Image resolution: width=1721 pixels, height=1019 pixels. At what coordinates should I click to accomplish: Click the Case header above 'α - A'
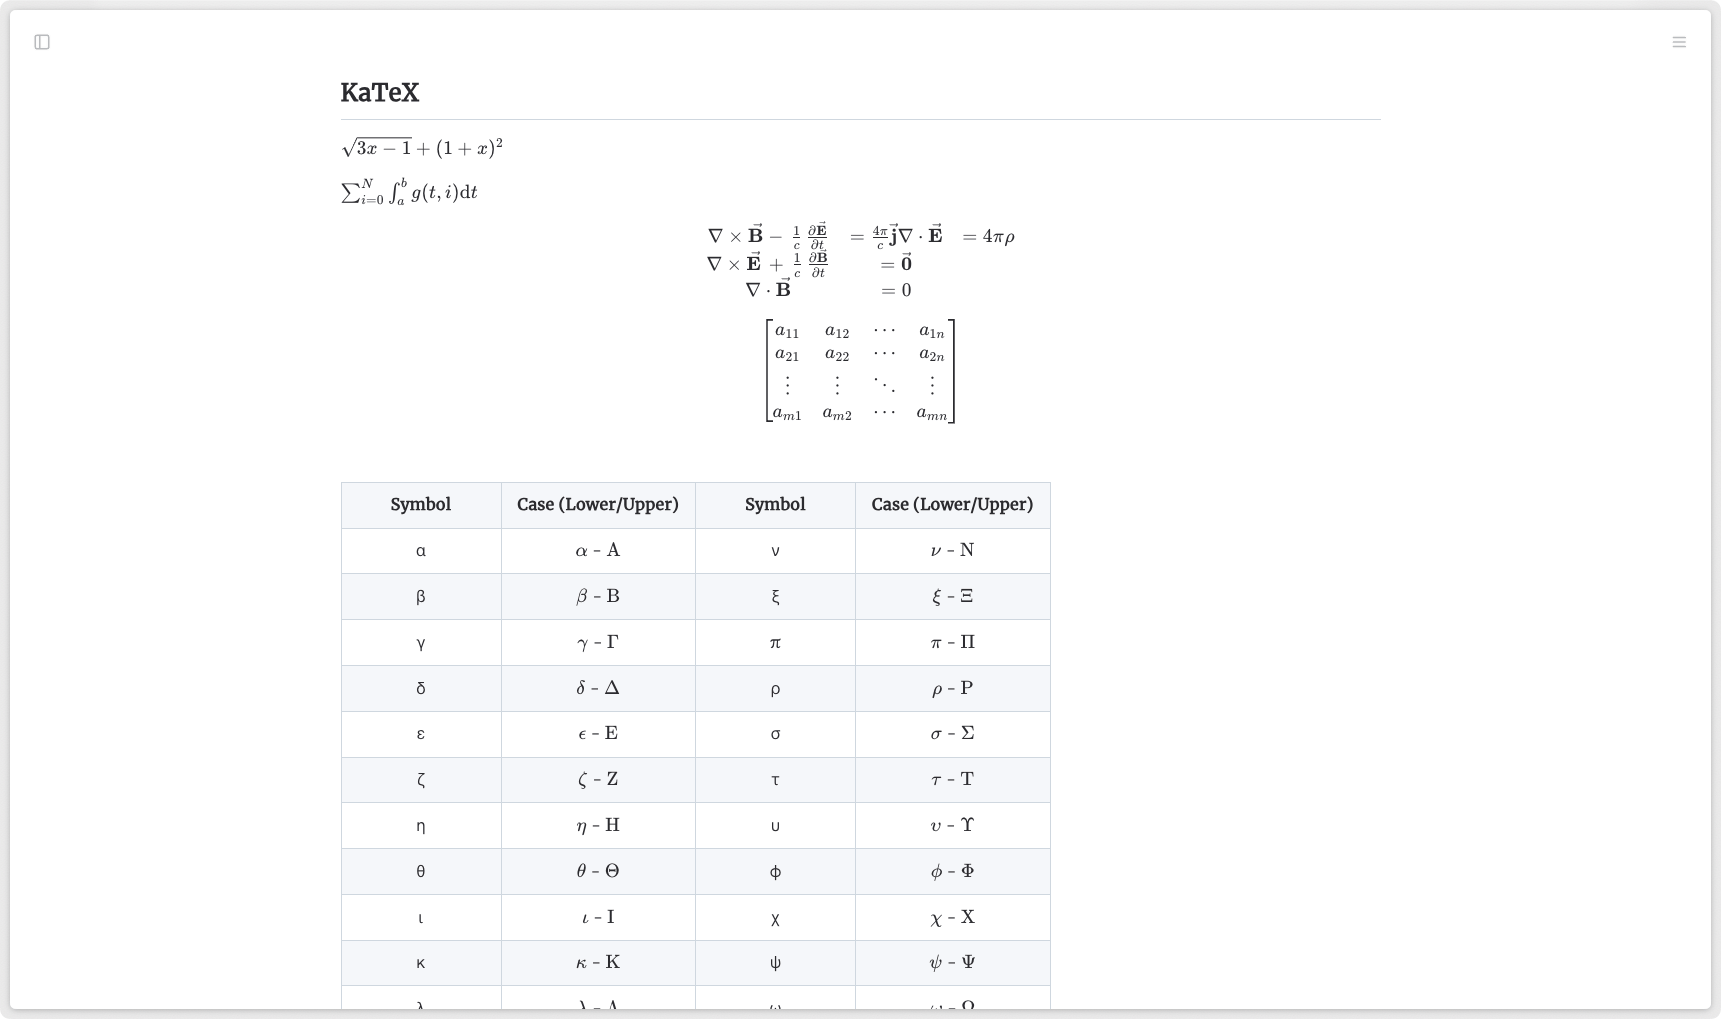pos(598,505)
